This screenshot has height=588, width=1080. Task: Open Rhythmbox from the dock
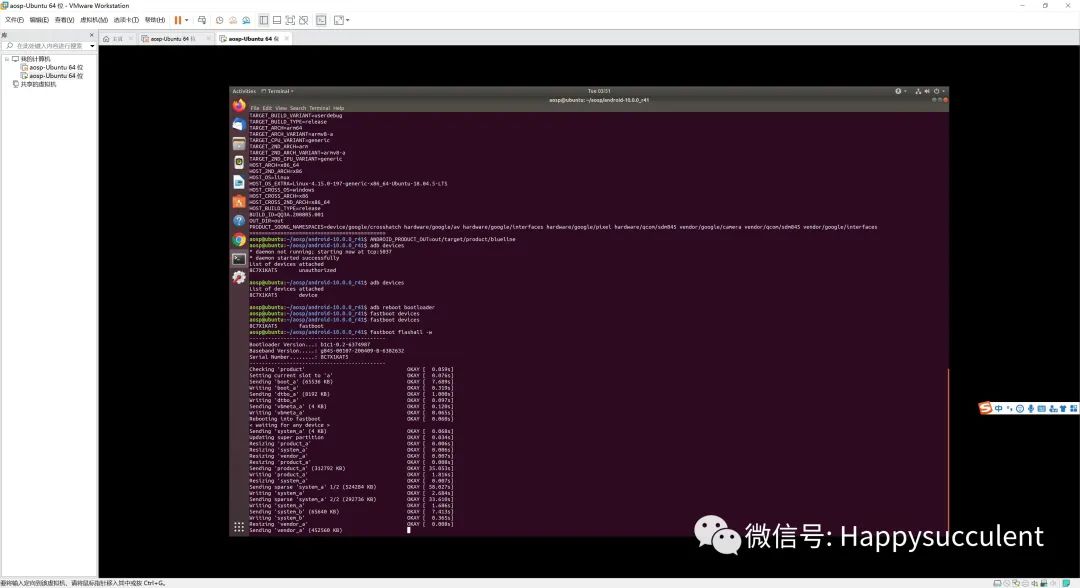[x=239, y=162]
